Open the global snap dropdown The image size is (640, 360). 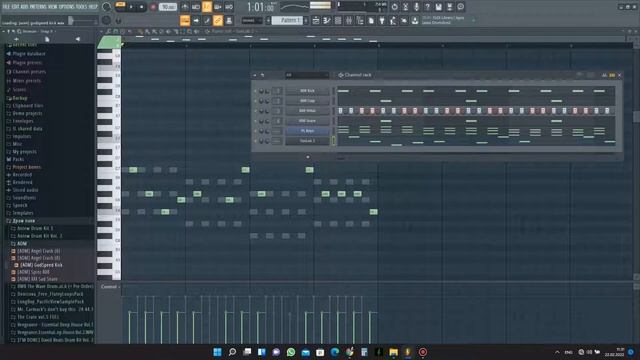[x=252, y=20]
